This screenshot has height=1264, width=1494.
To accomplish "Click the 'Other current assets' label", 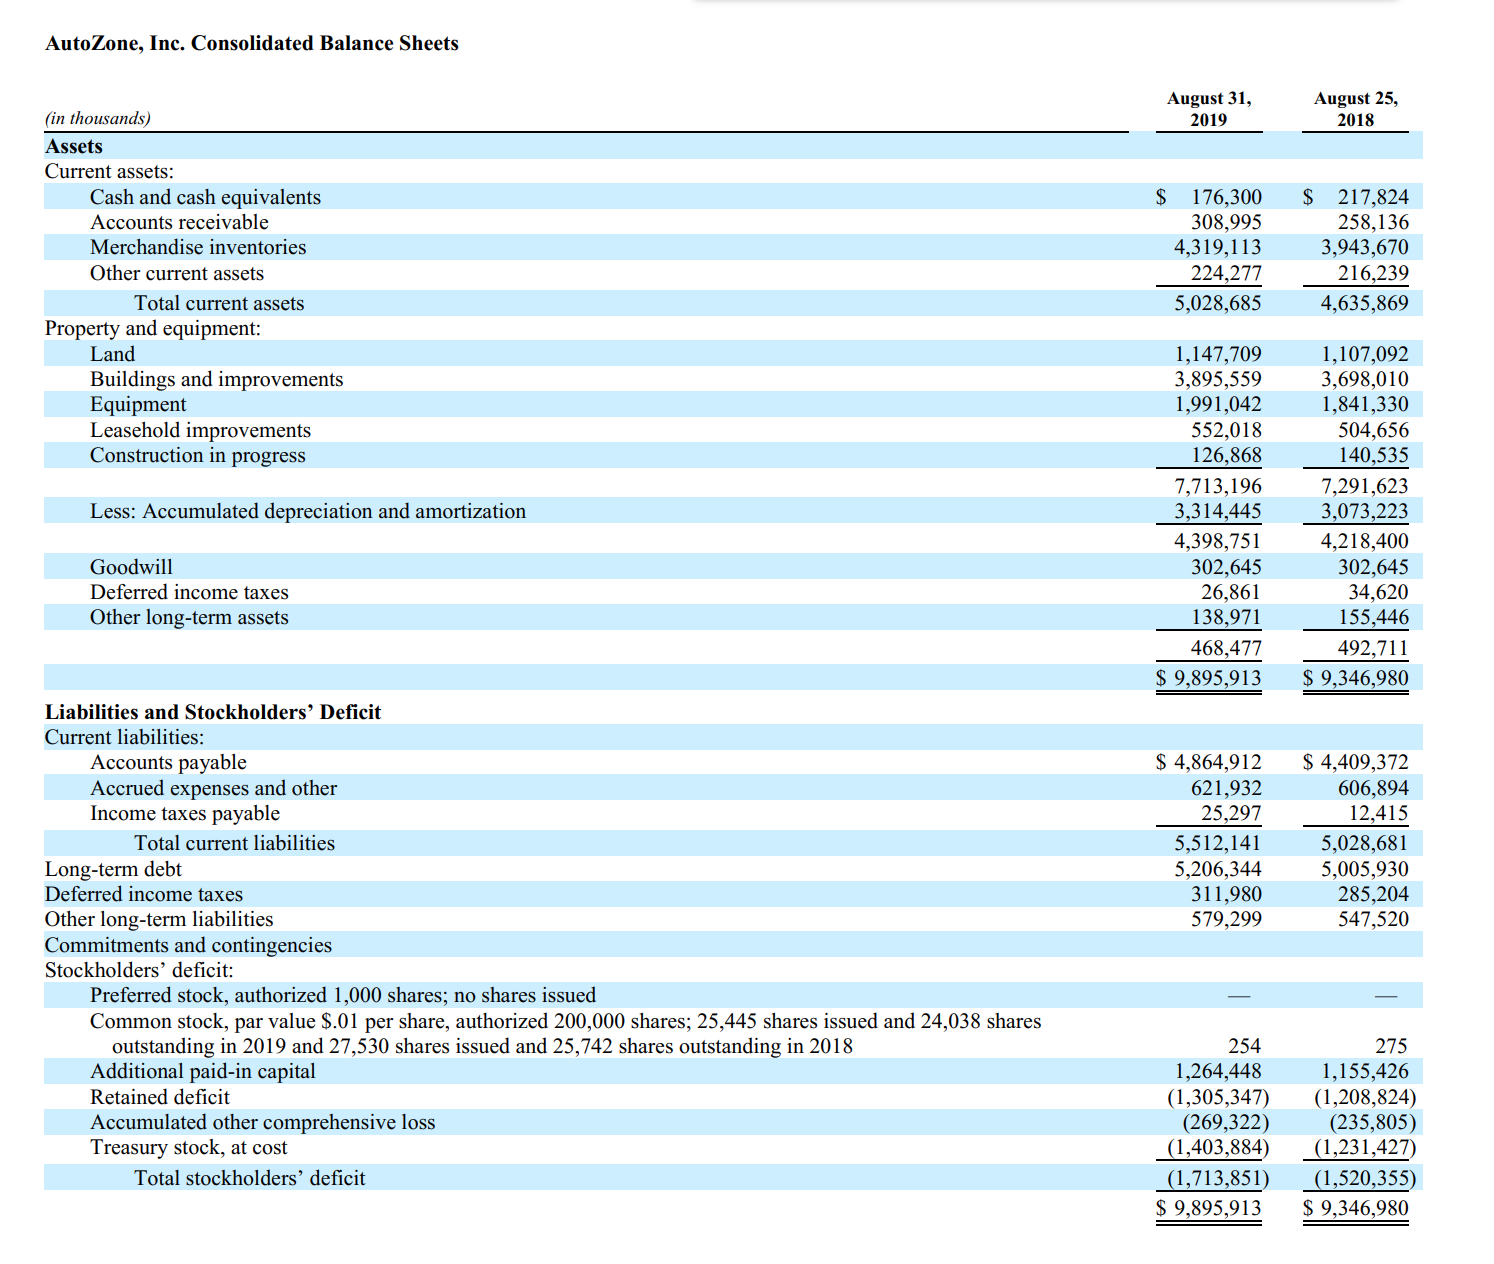I will tap(177, 273).
